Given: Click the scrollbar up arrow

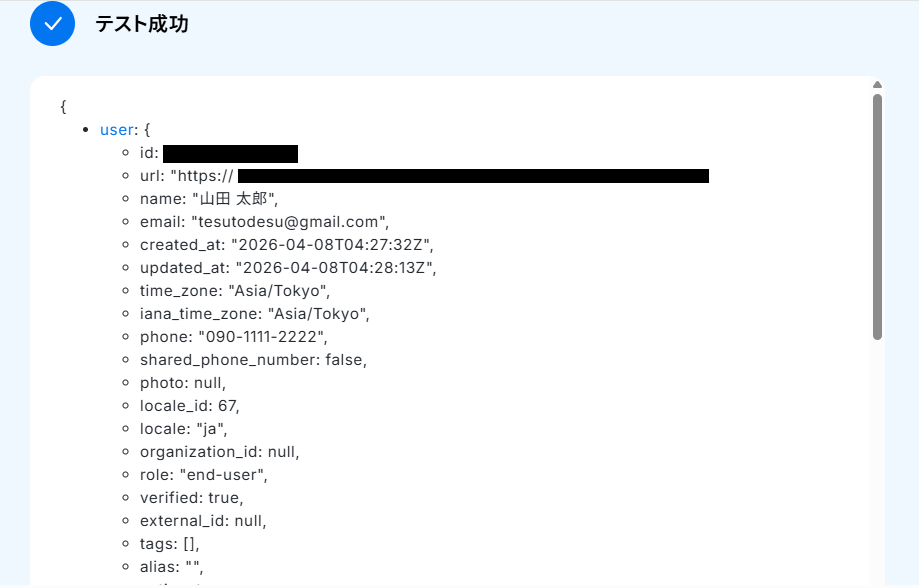Looking at the screenshot, I should coord(877,85).
